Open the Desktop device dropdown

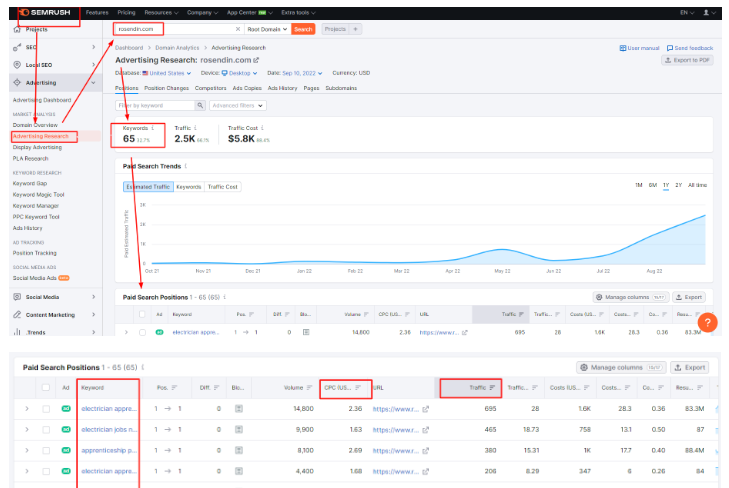pos(239,73)
